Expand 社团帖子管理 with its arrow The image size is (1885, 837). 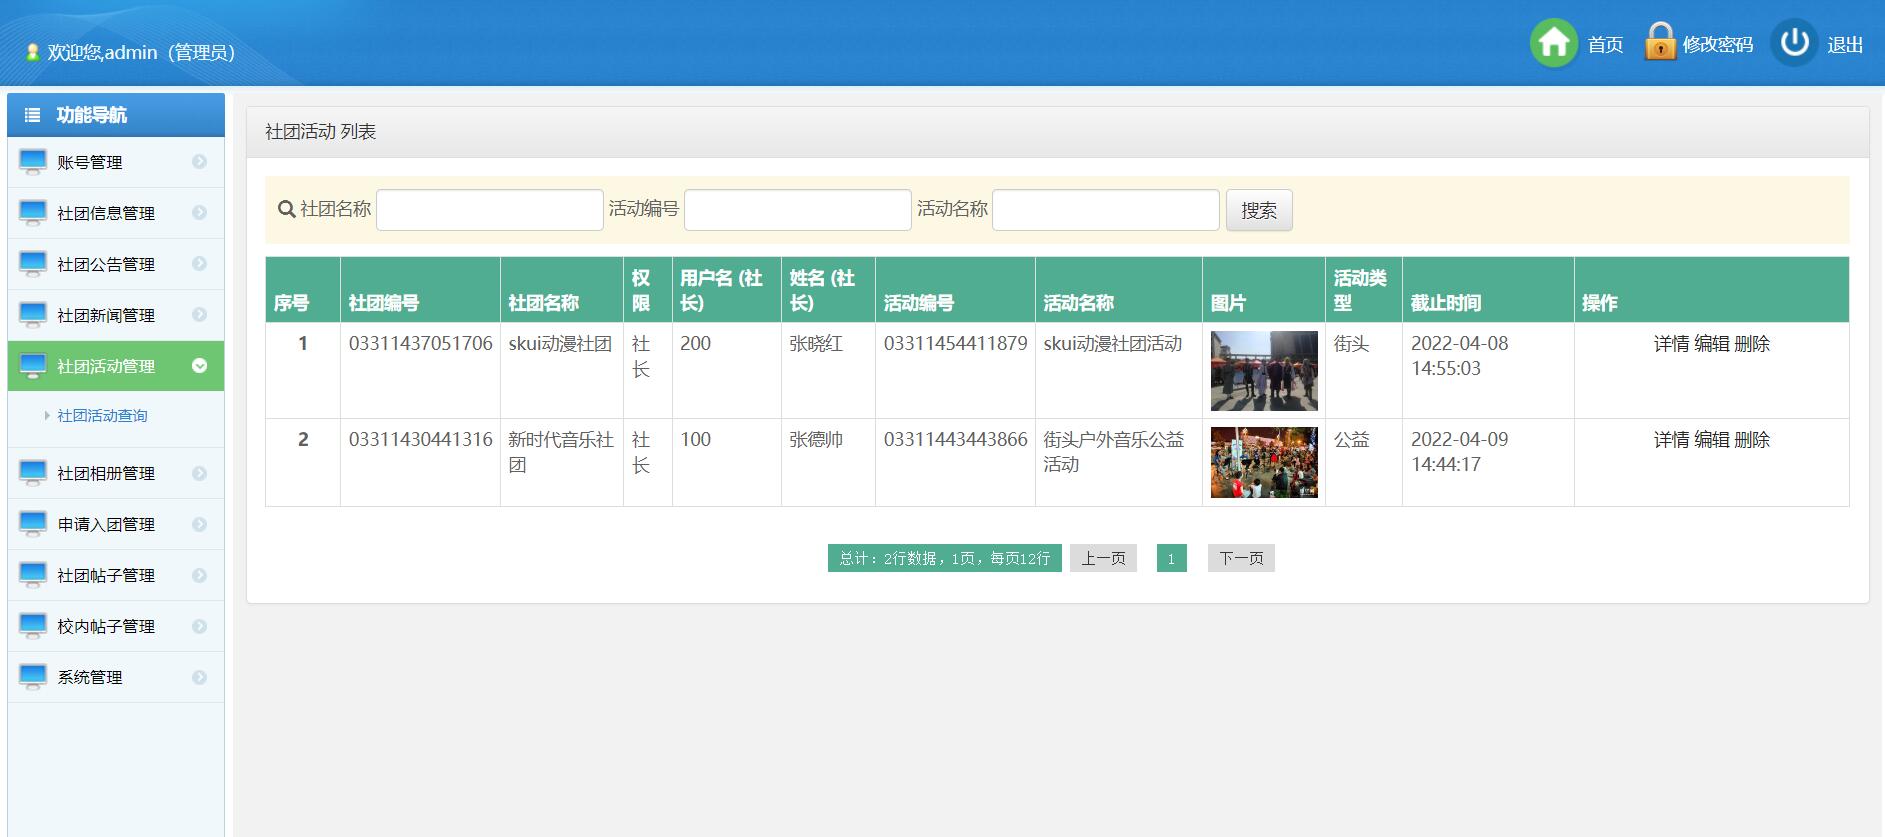199,574
